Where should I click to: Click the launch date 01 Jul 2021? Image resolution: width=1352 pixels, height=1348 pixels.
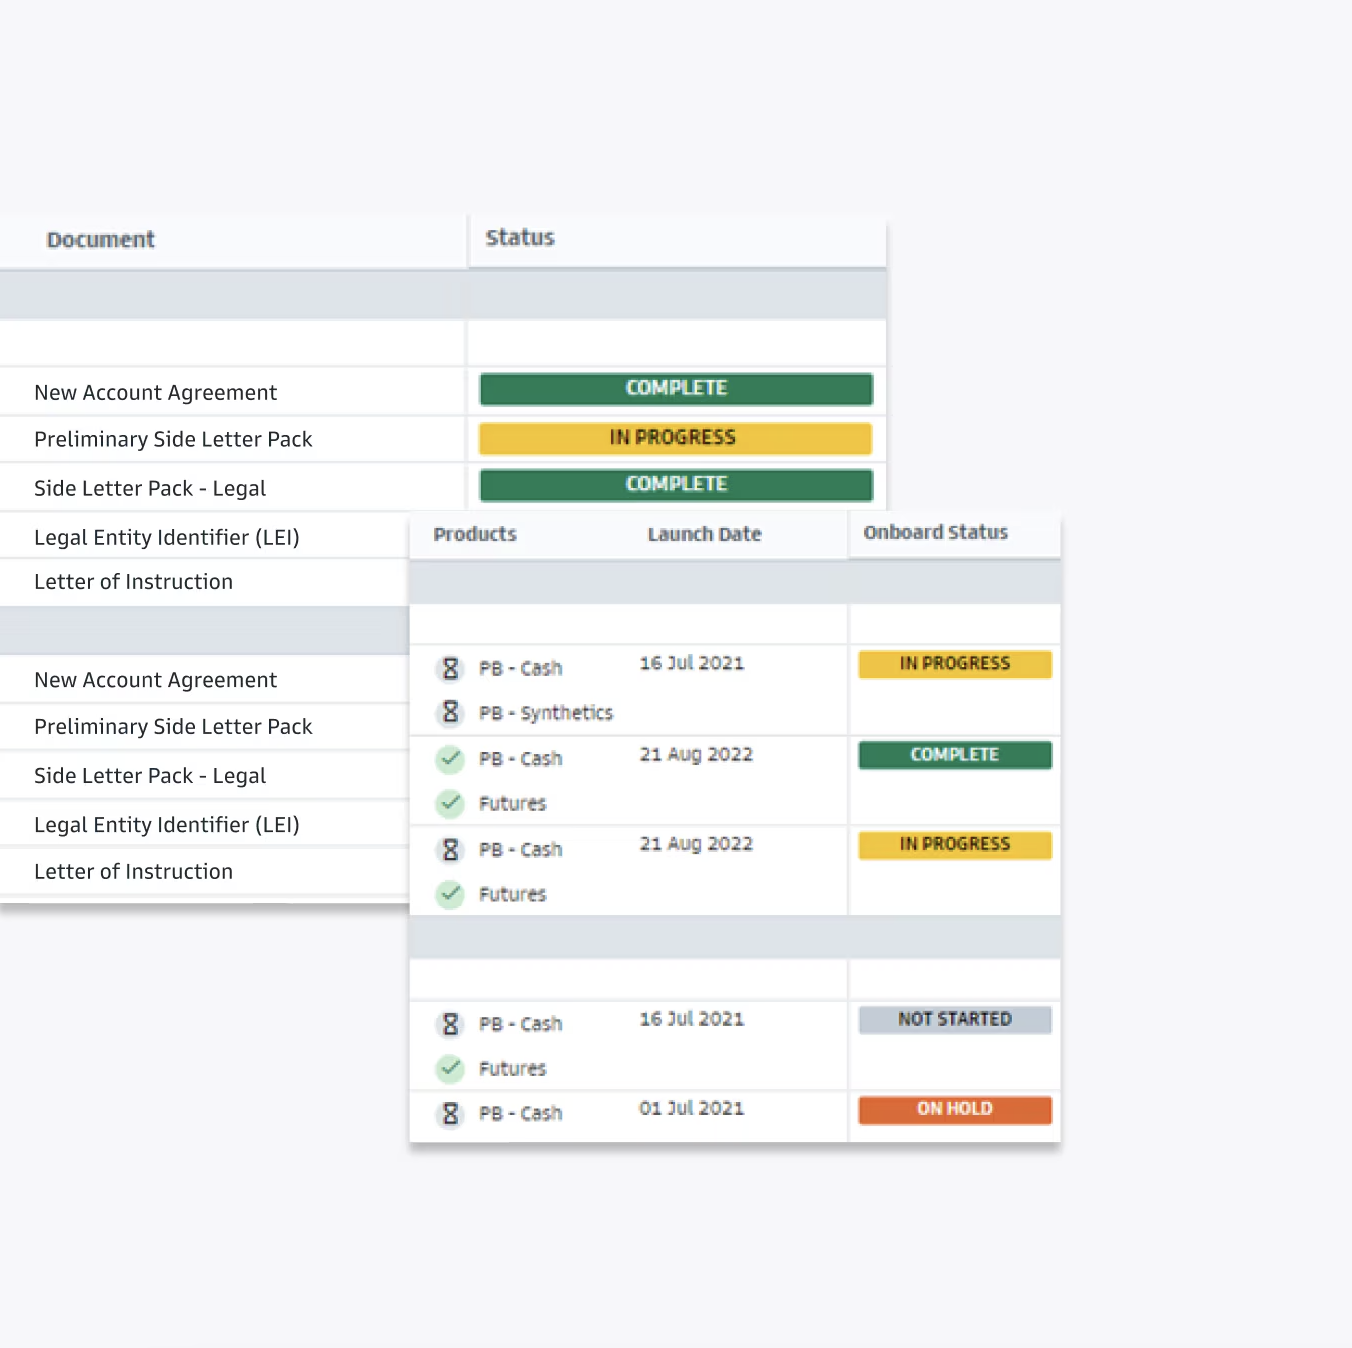coord(692,1108)
